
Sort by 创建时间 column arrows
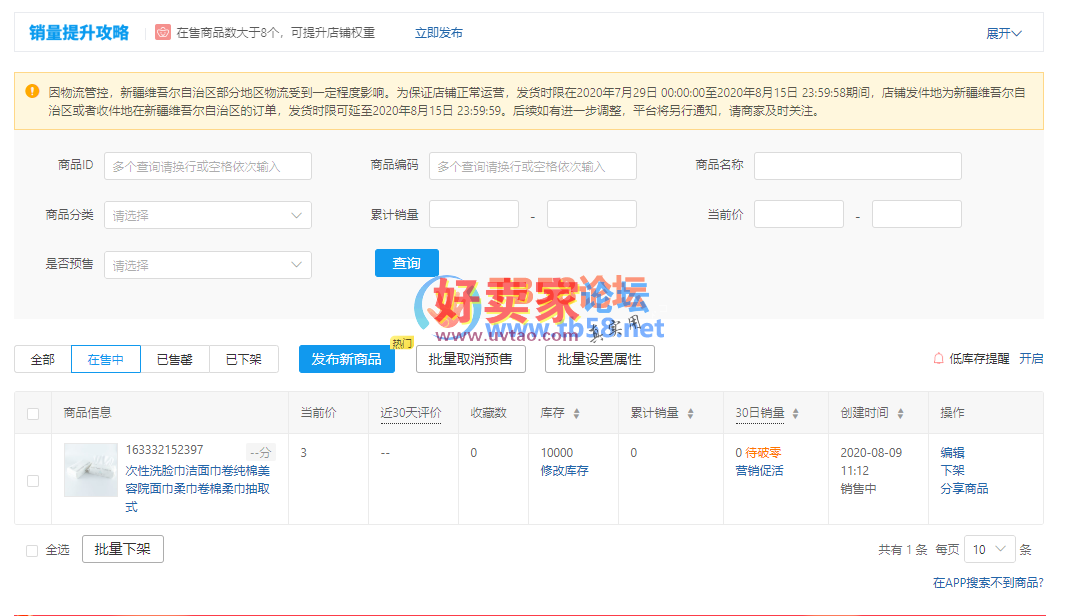coord(900,413)
